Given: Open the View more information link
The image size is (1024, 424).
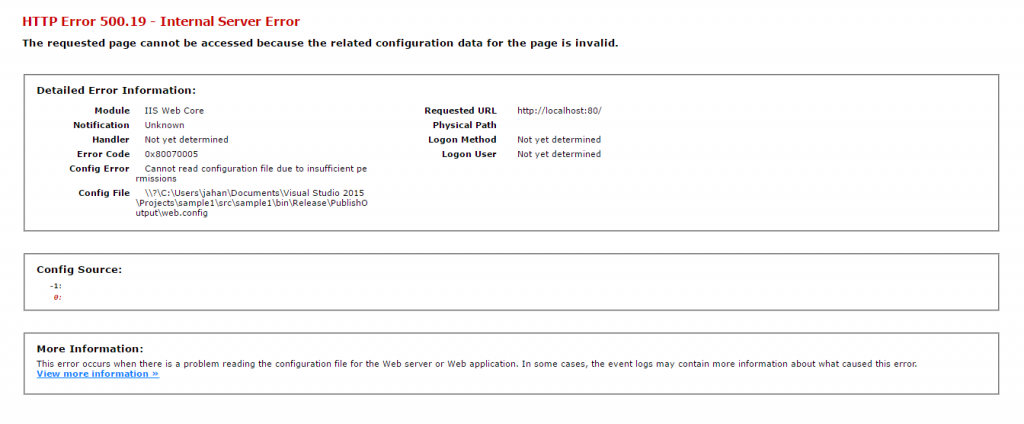Looking at the screenshot, I should [97, 374].
